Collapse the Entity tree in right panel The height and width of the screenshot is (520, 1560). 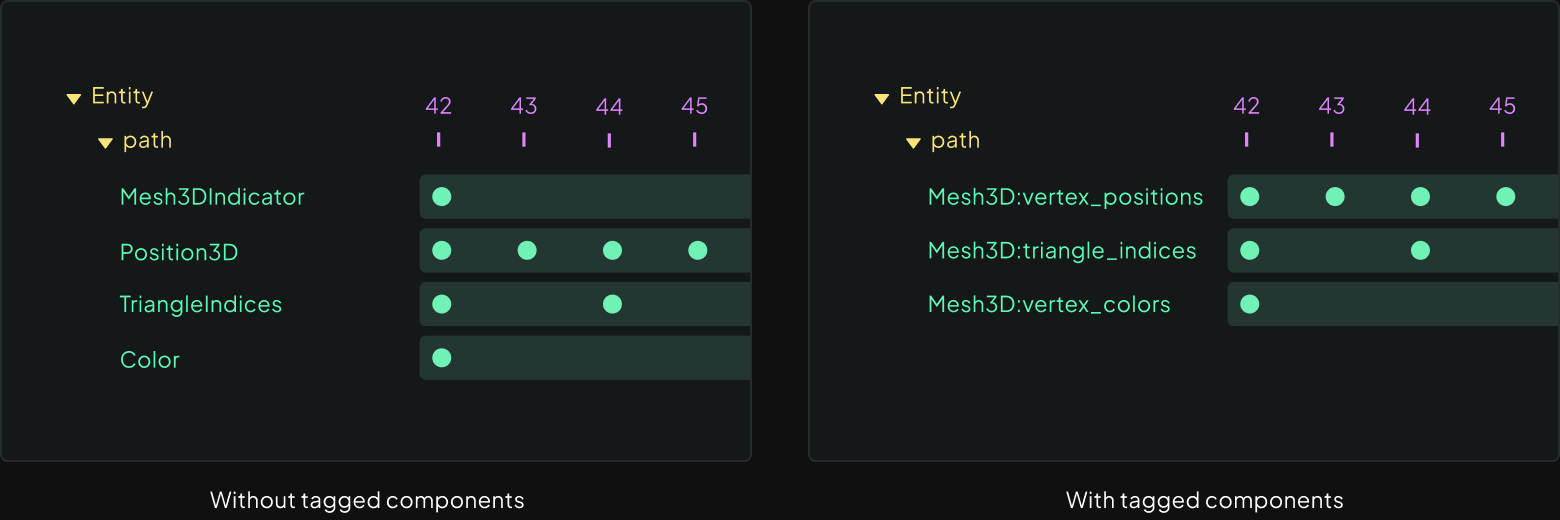881,98
